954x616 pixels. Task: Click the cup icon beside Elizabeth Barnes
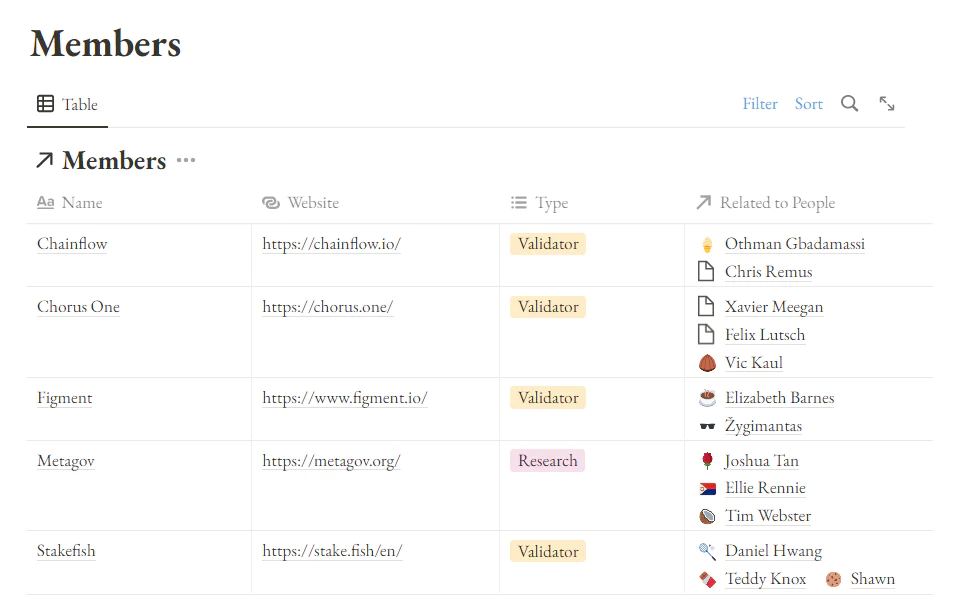[707, 398]
